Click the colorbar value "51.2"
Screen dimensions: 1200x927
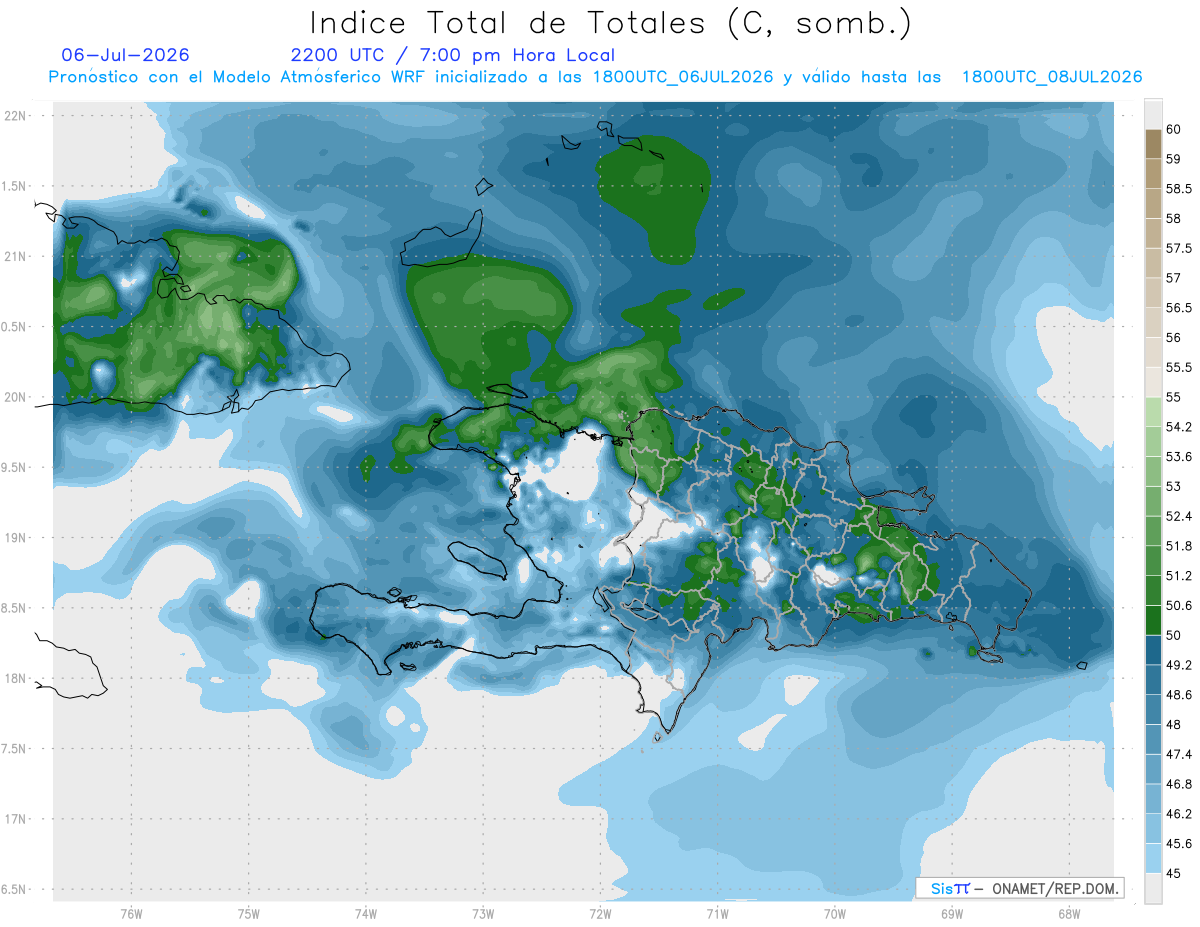(x=1180, y=576)
